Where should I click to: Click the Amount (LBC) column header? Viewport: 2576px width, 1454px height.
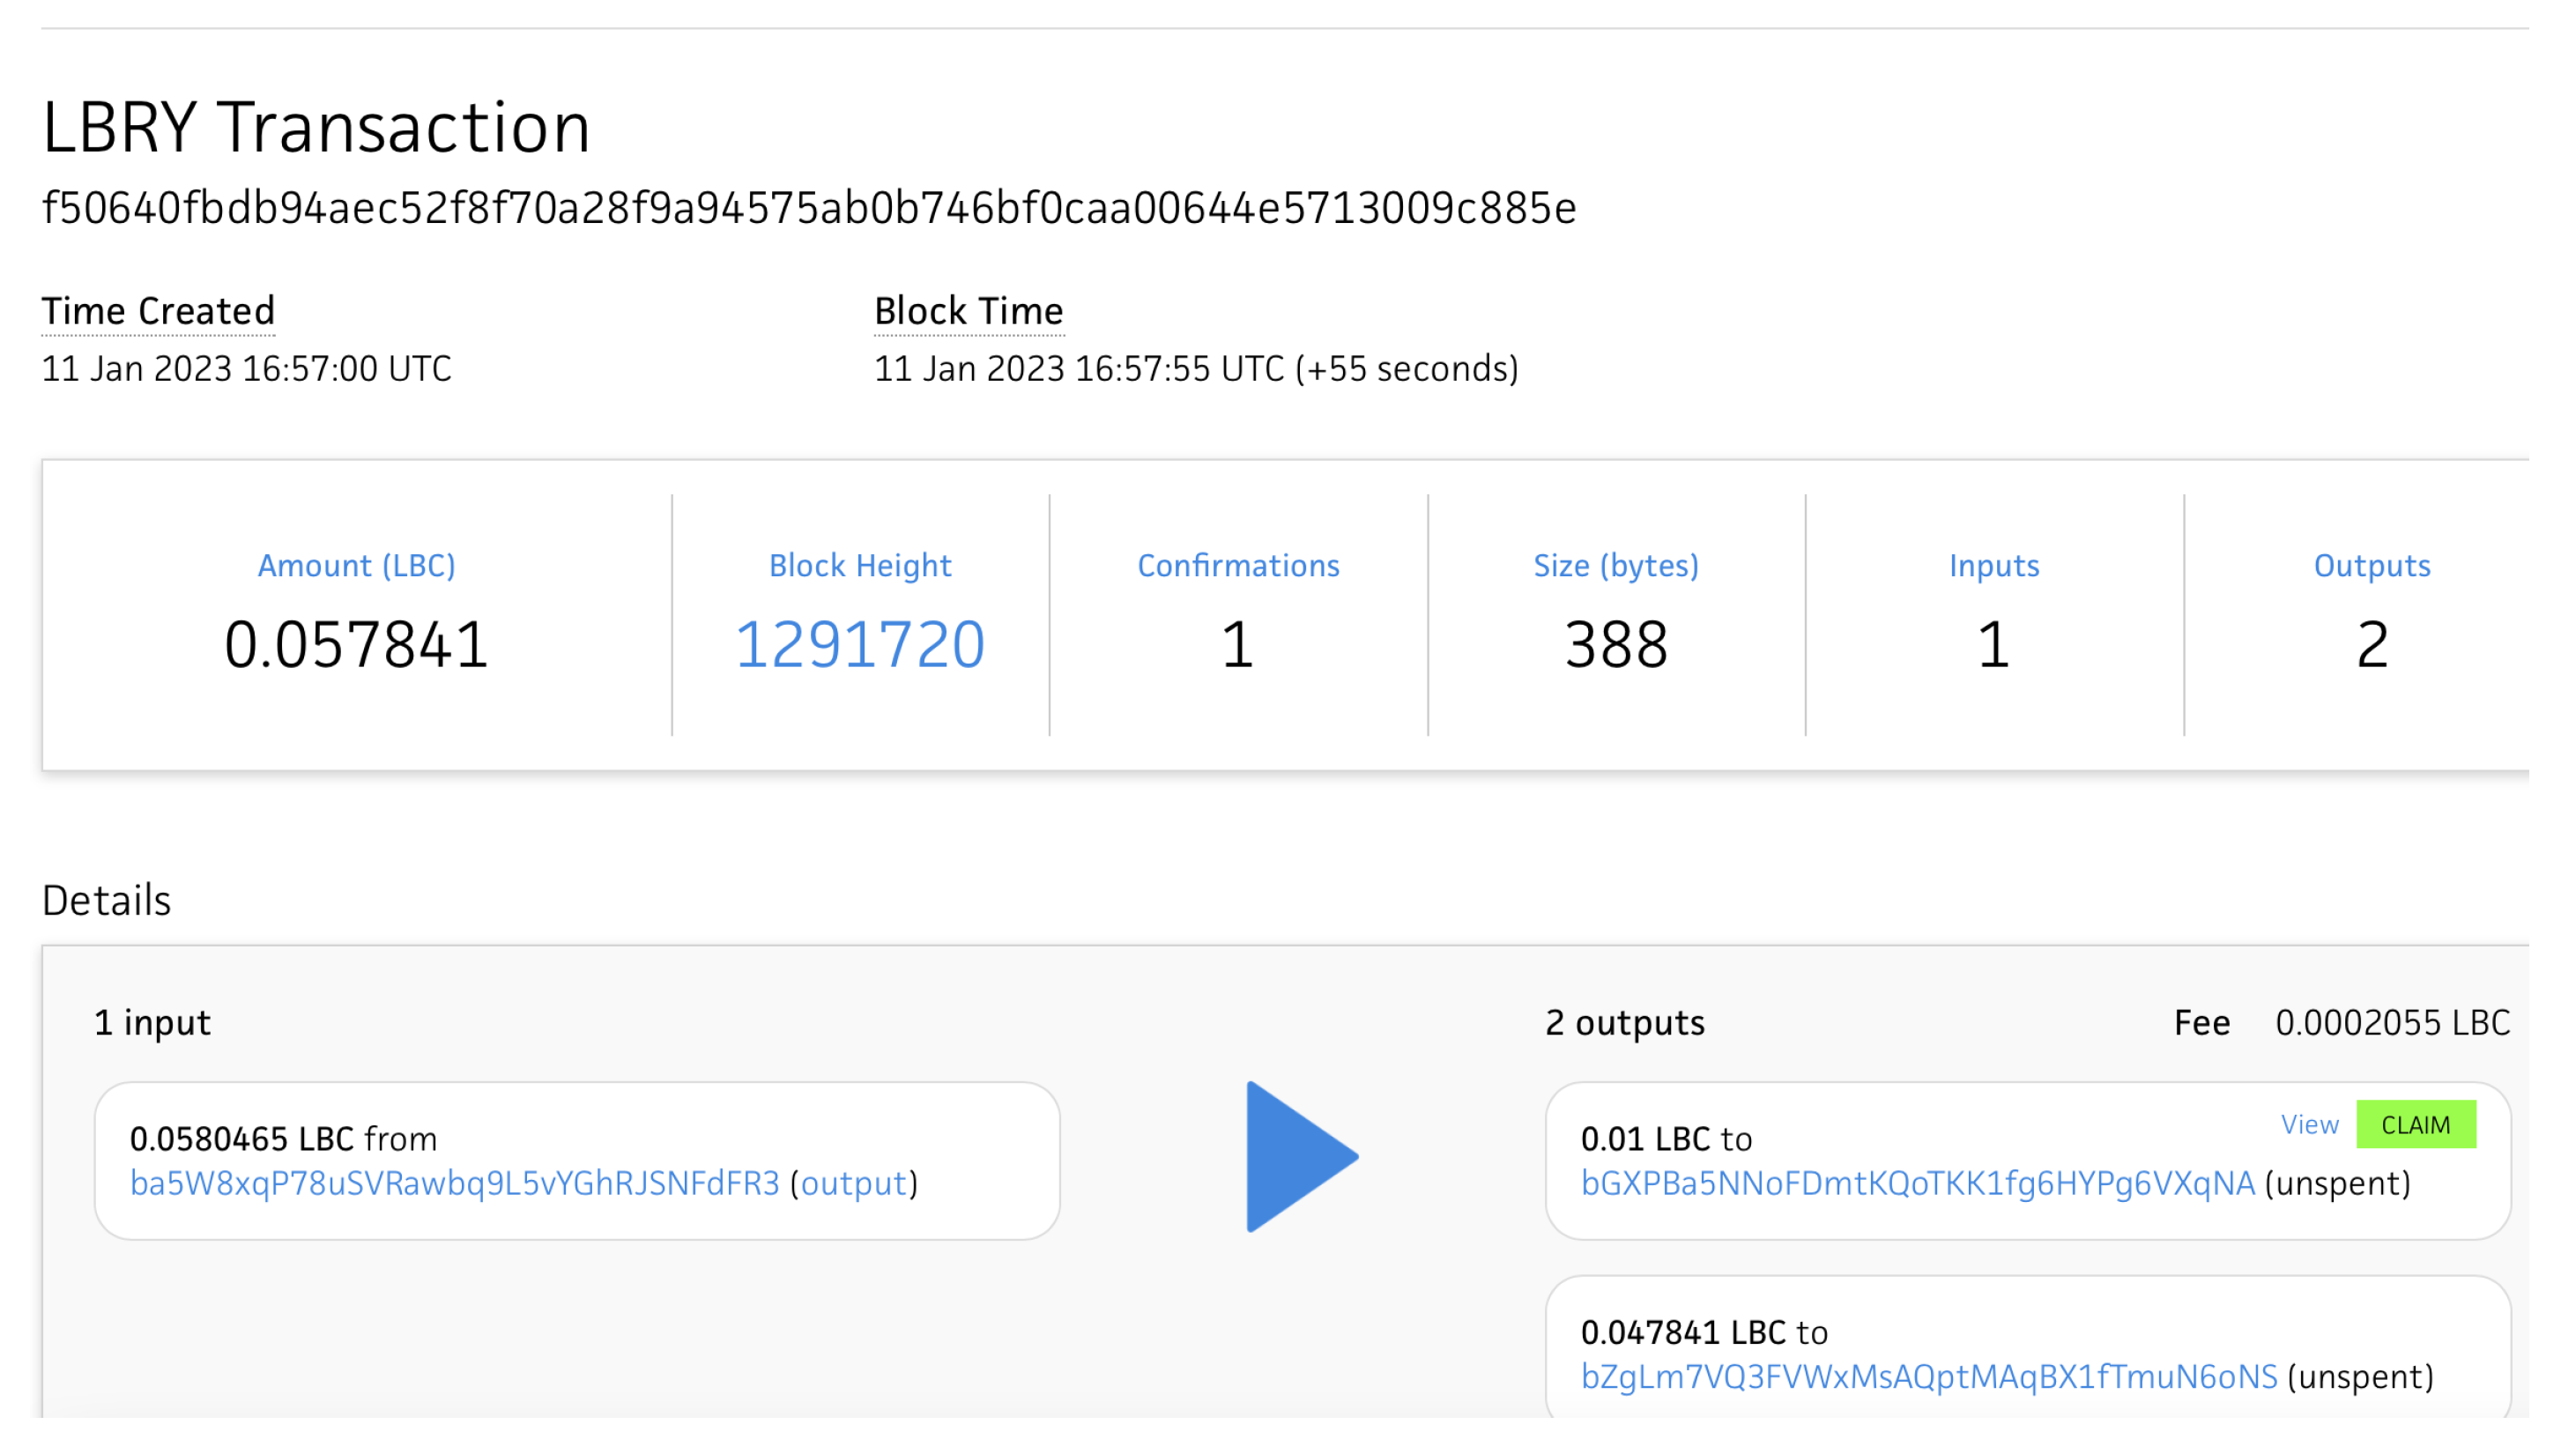tap(357, 565)
